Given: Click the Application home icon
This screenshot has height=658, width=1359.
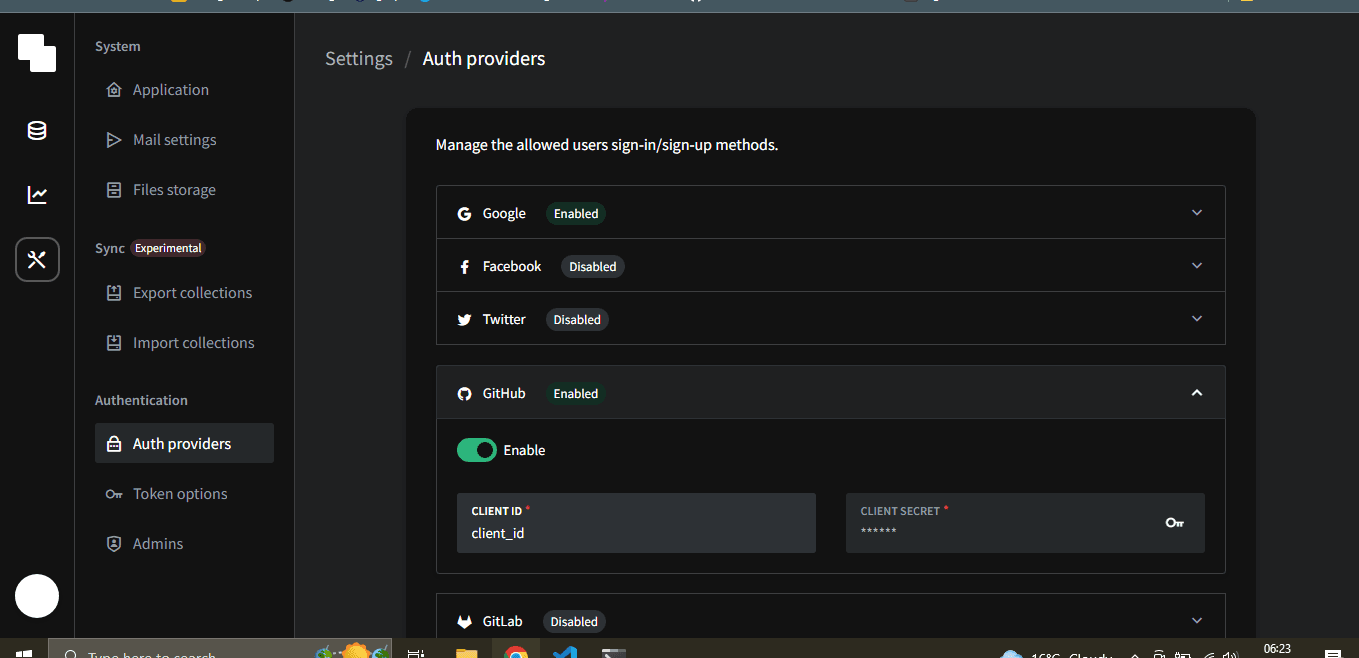Looking at the screenshot, I should tap(114, 90).
